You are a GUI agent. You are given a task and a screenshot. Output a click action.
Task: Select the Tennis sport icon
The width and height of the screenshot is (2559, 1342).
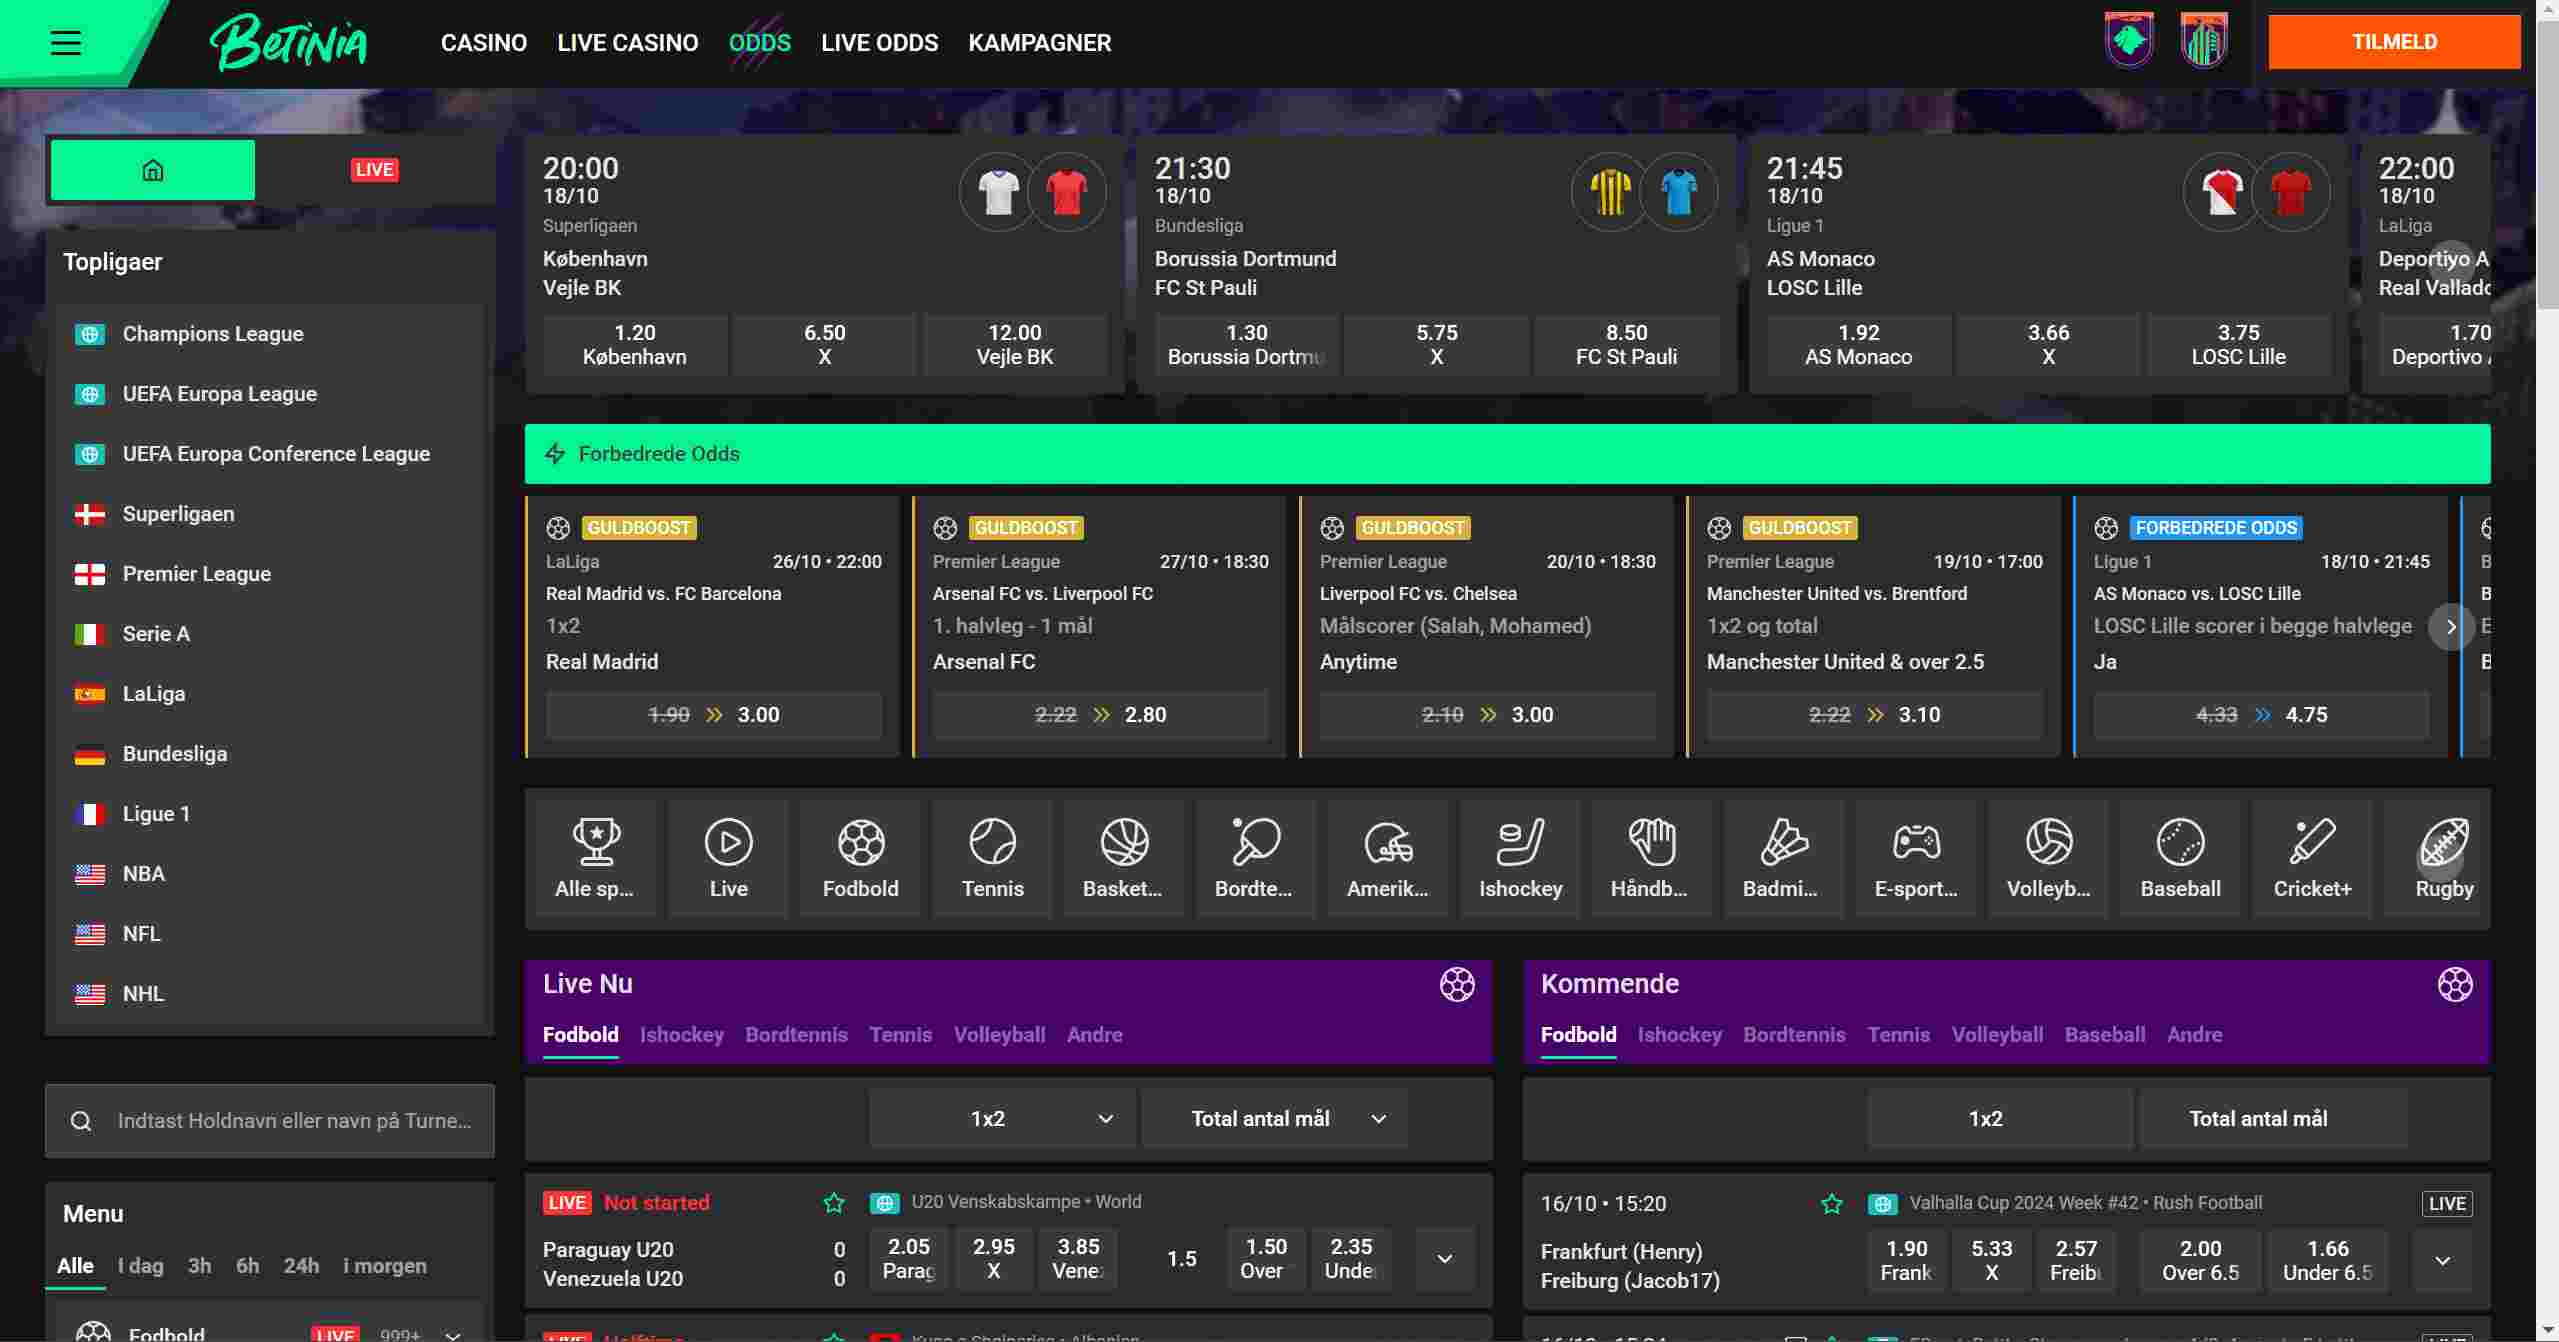click(x=992, y=858)
